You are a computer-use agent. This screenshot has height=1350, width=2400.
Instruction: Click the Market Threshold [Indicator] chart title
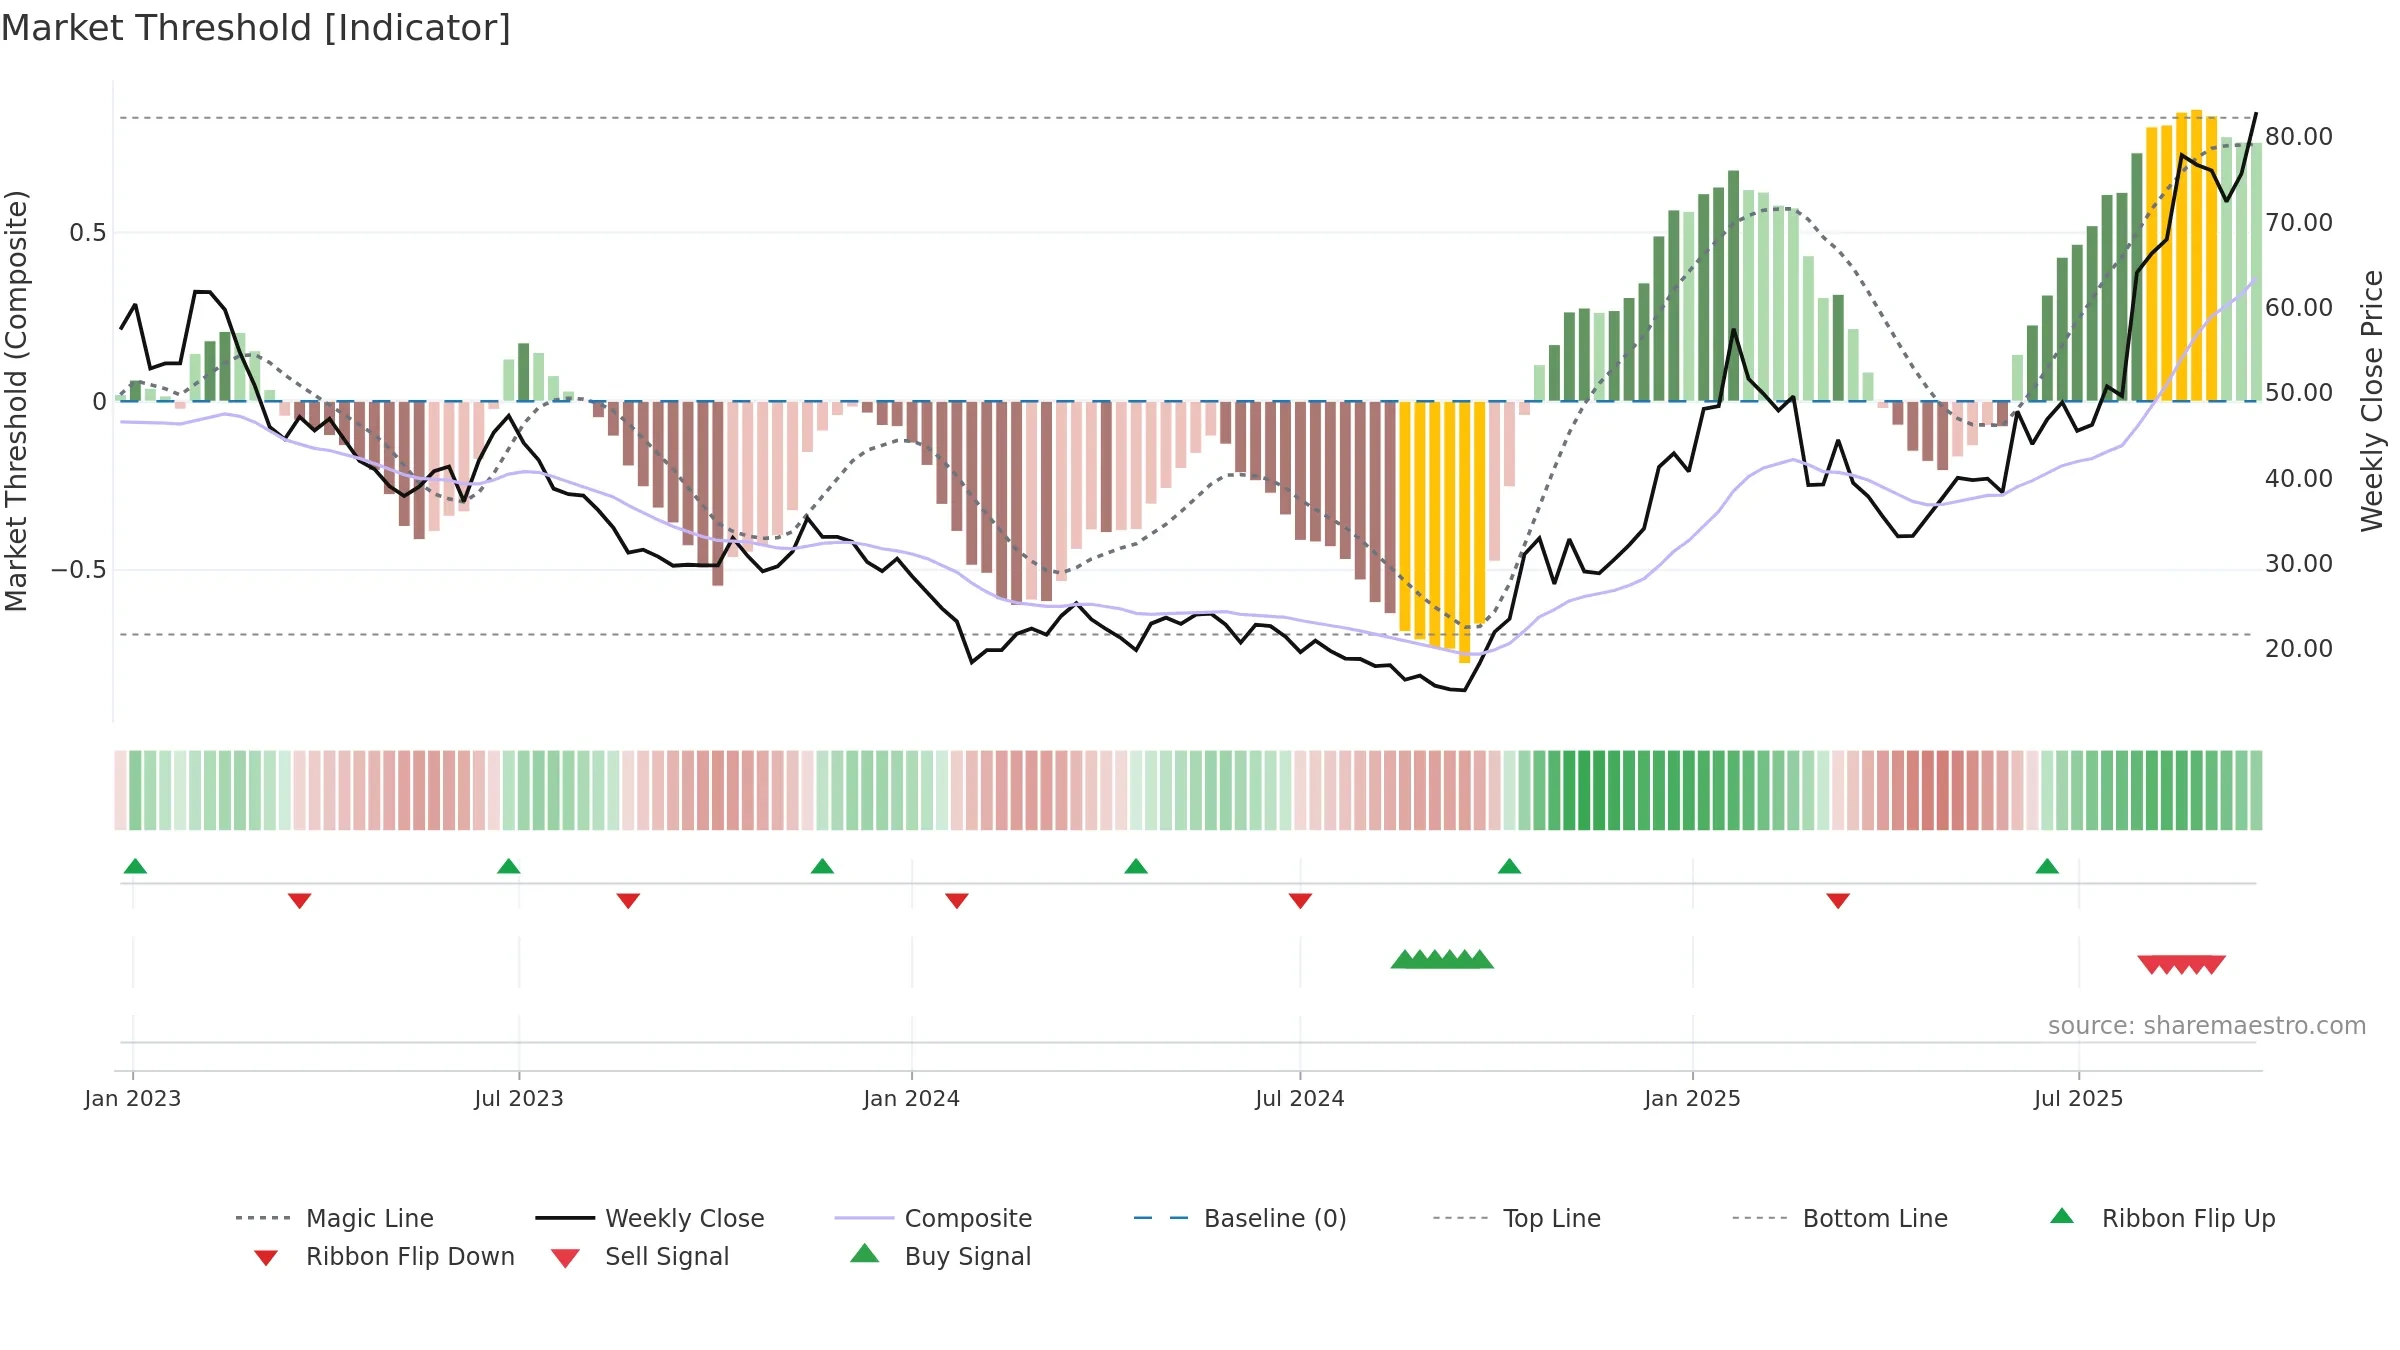256,28
